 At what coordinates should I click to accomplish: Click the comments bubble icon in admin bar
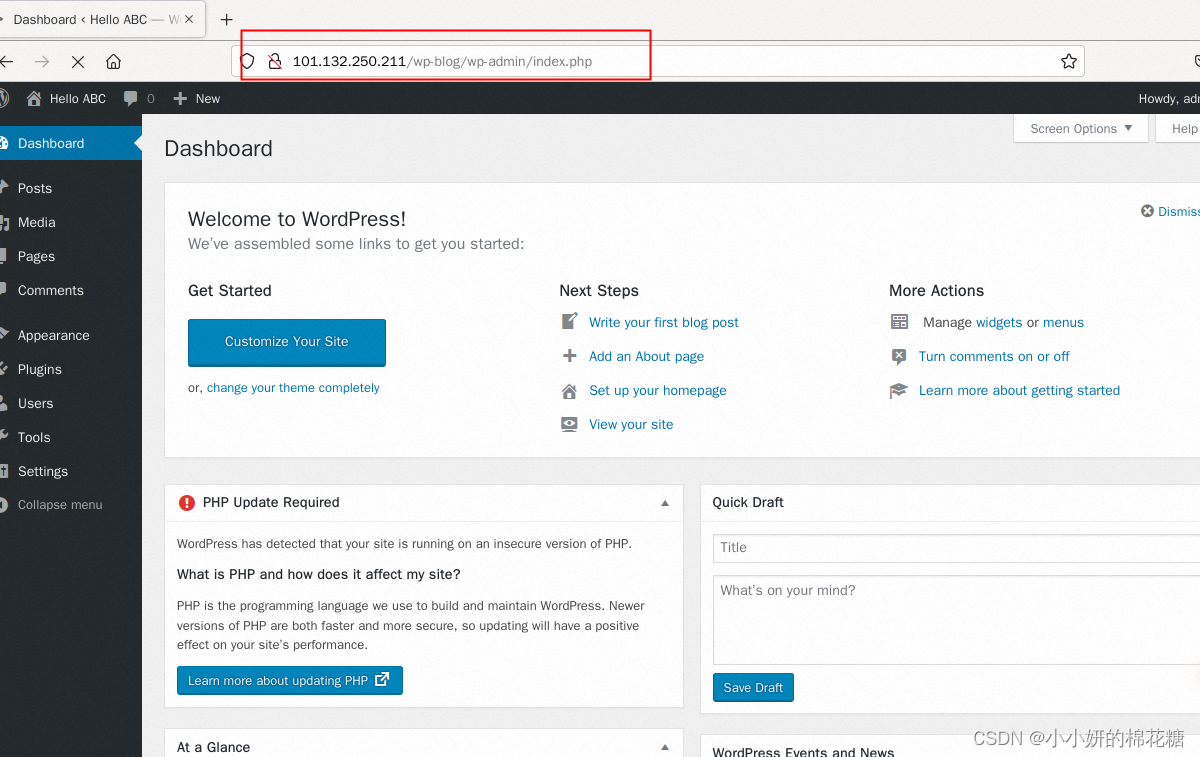point(132,98)
